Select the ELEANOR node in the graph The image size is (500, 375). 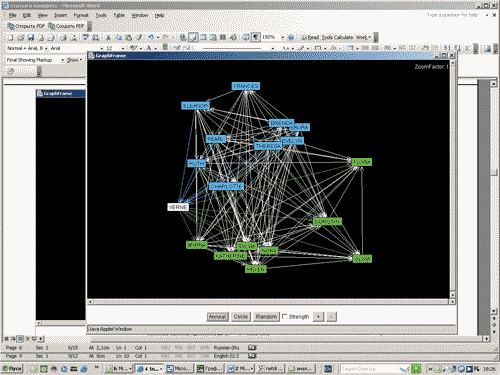tap(195, 106)
